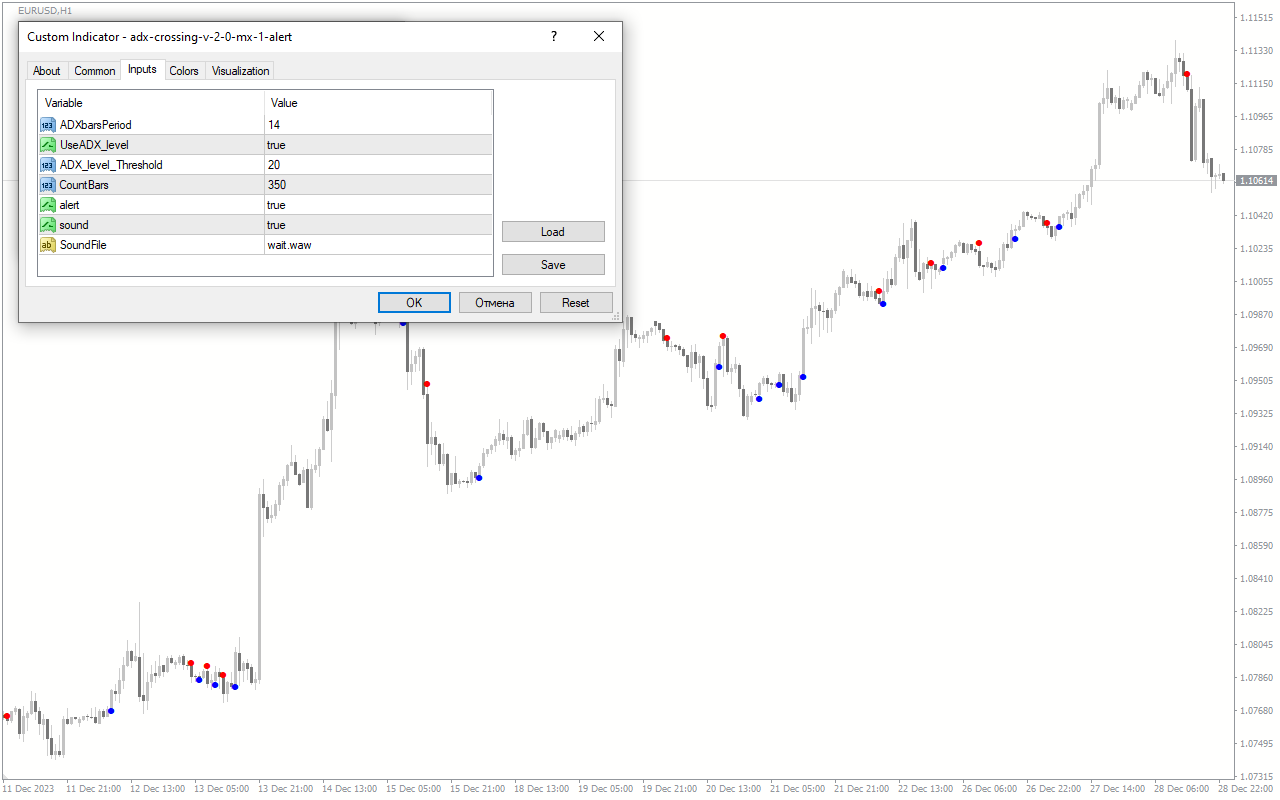Select the ADX_level_Threshold variable name
The height and width of the screenshot is (800, 1280).
[x=111, y=165]
